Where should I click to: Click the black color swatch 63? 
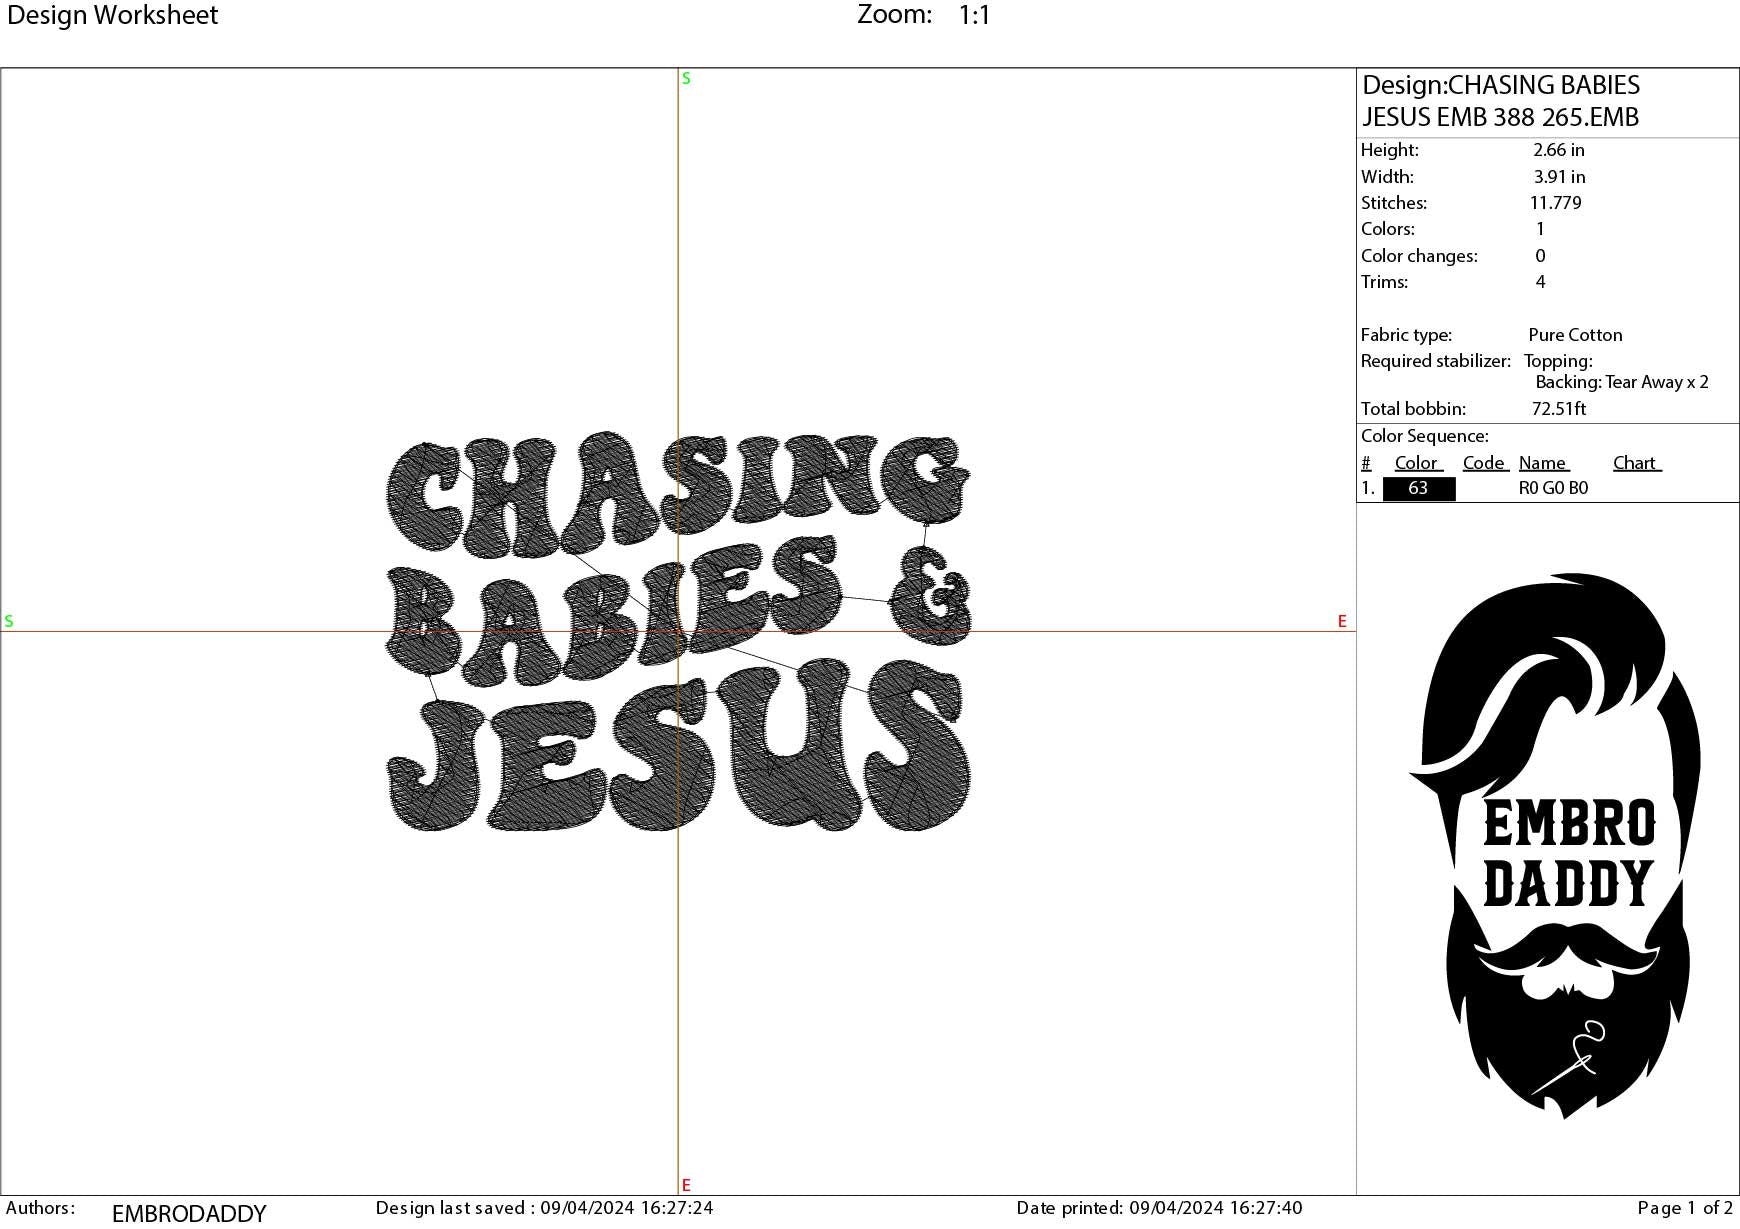point(1418,488)
